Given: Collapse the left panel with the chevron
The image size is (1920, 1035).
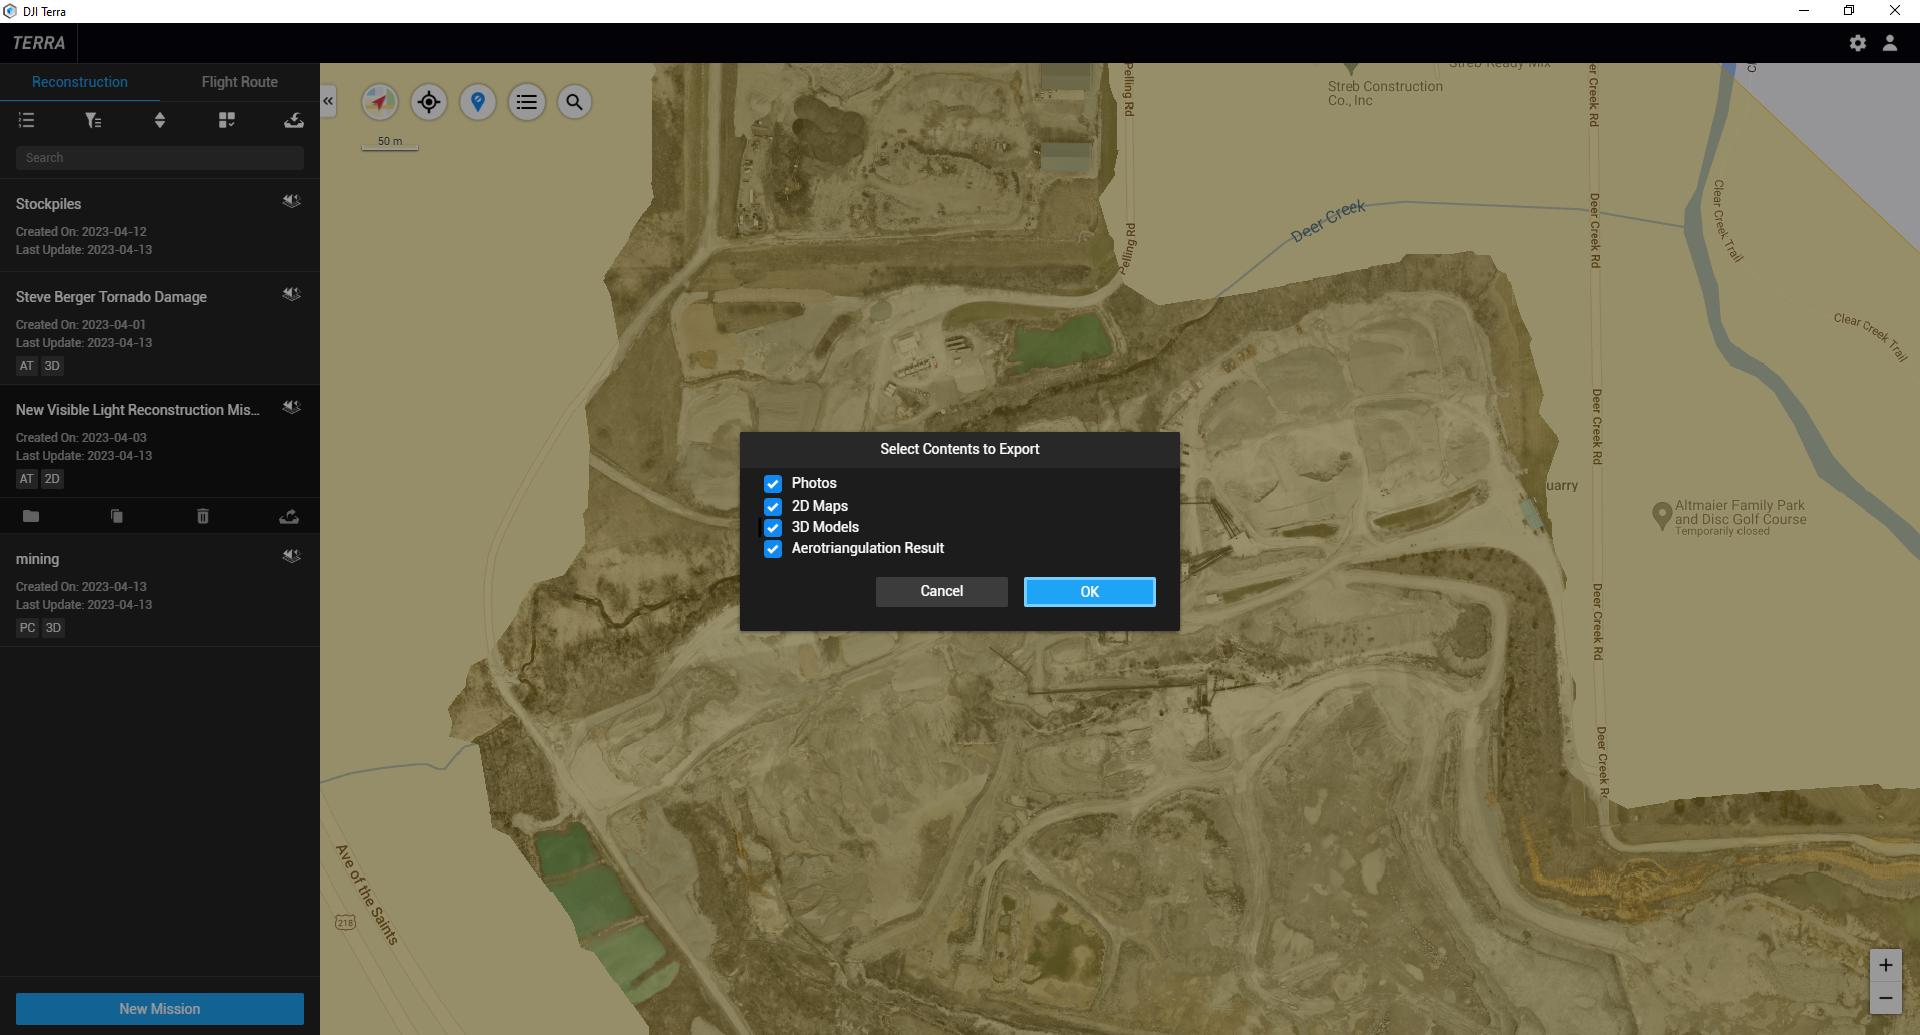Looking at the screenshot, I should pyautogui.click(x=328, y=101).
